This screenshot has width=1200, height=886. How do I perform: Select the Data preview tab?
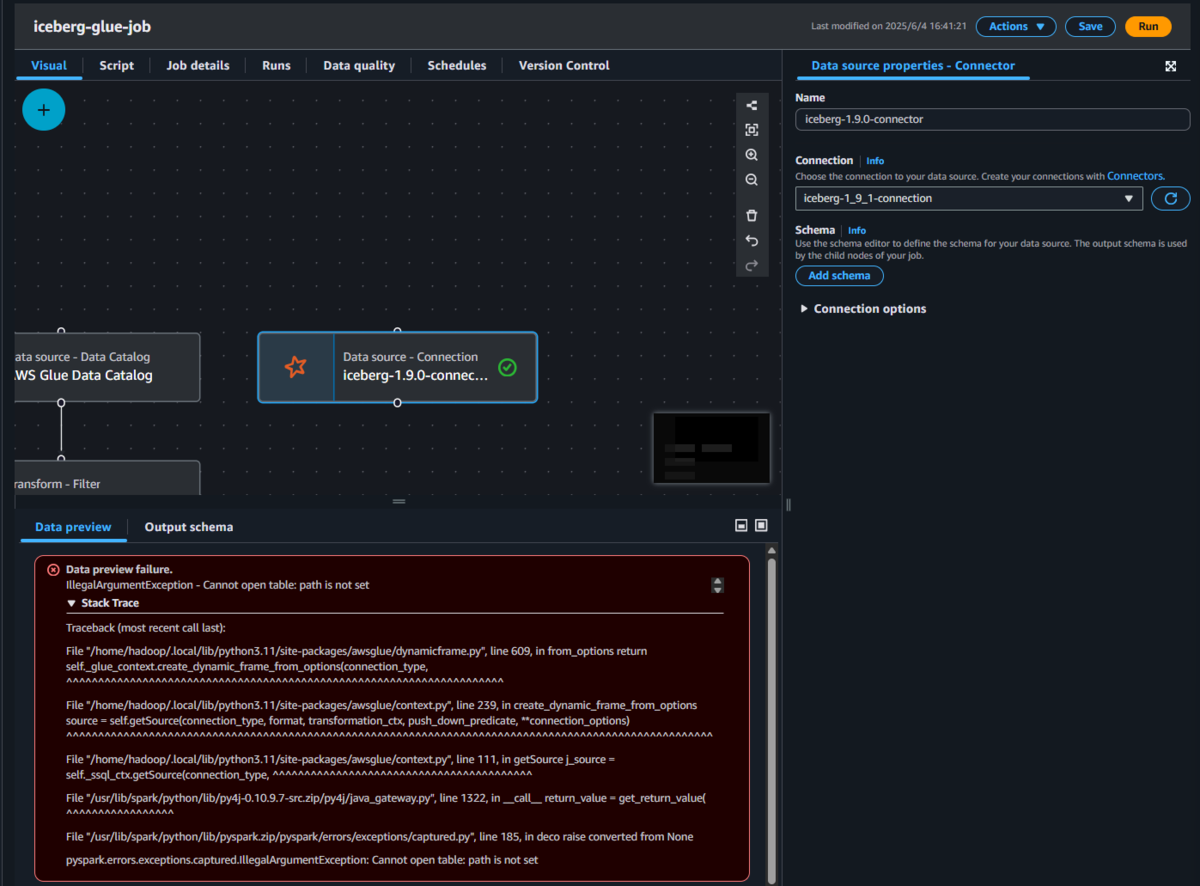73,527
